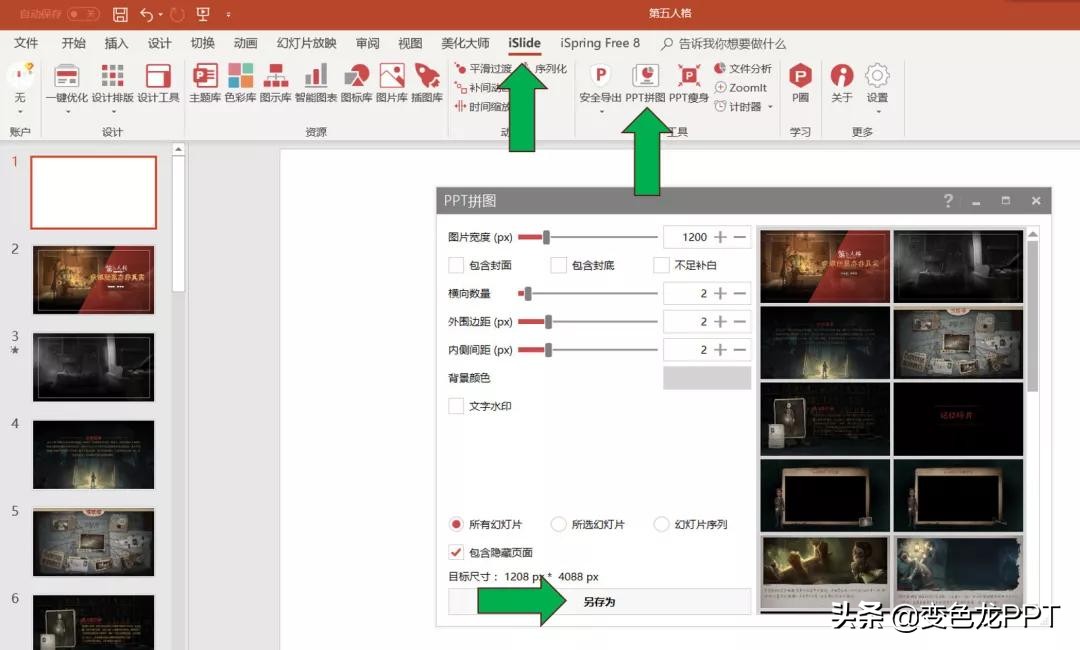The width and height of the screenshot is (1080, 650).
Task: Switch to 动画 Animations tab
Action: tap(245, 43)
